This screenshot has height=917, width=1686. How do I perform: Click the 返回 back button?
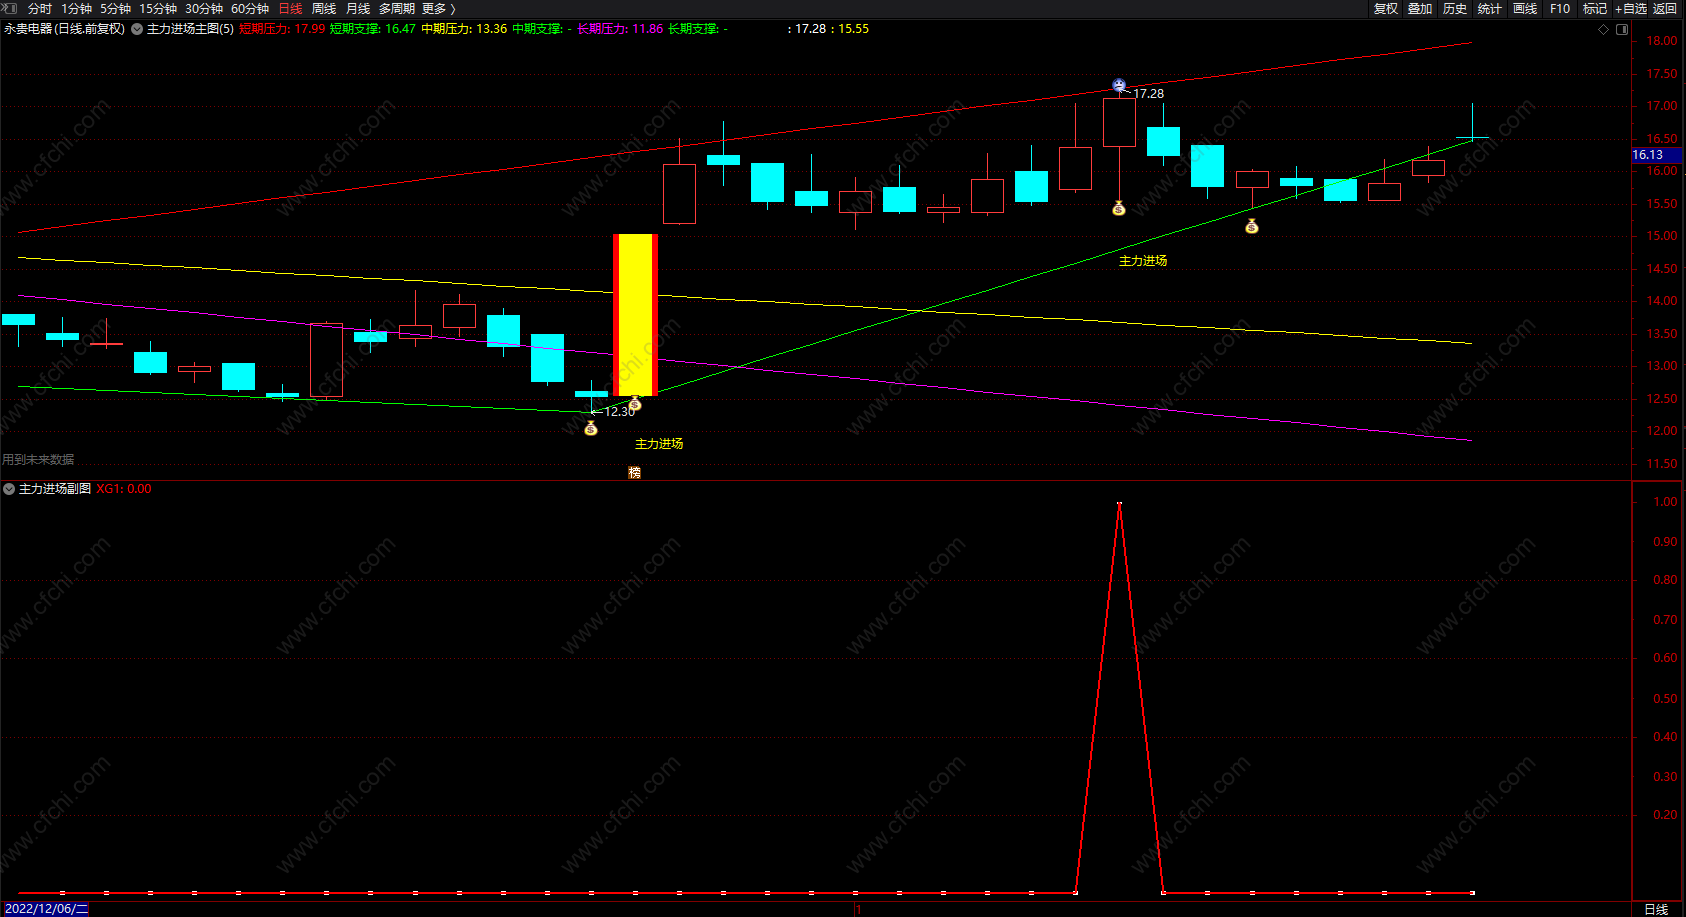(x=1665, y=8)
